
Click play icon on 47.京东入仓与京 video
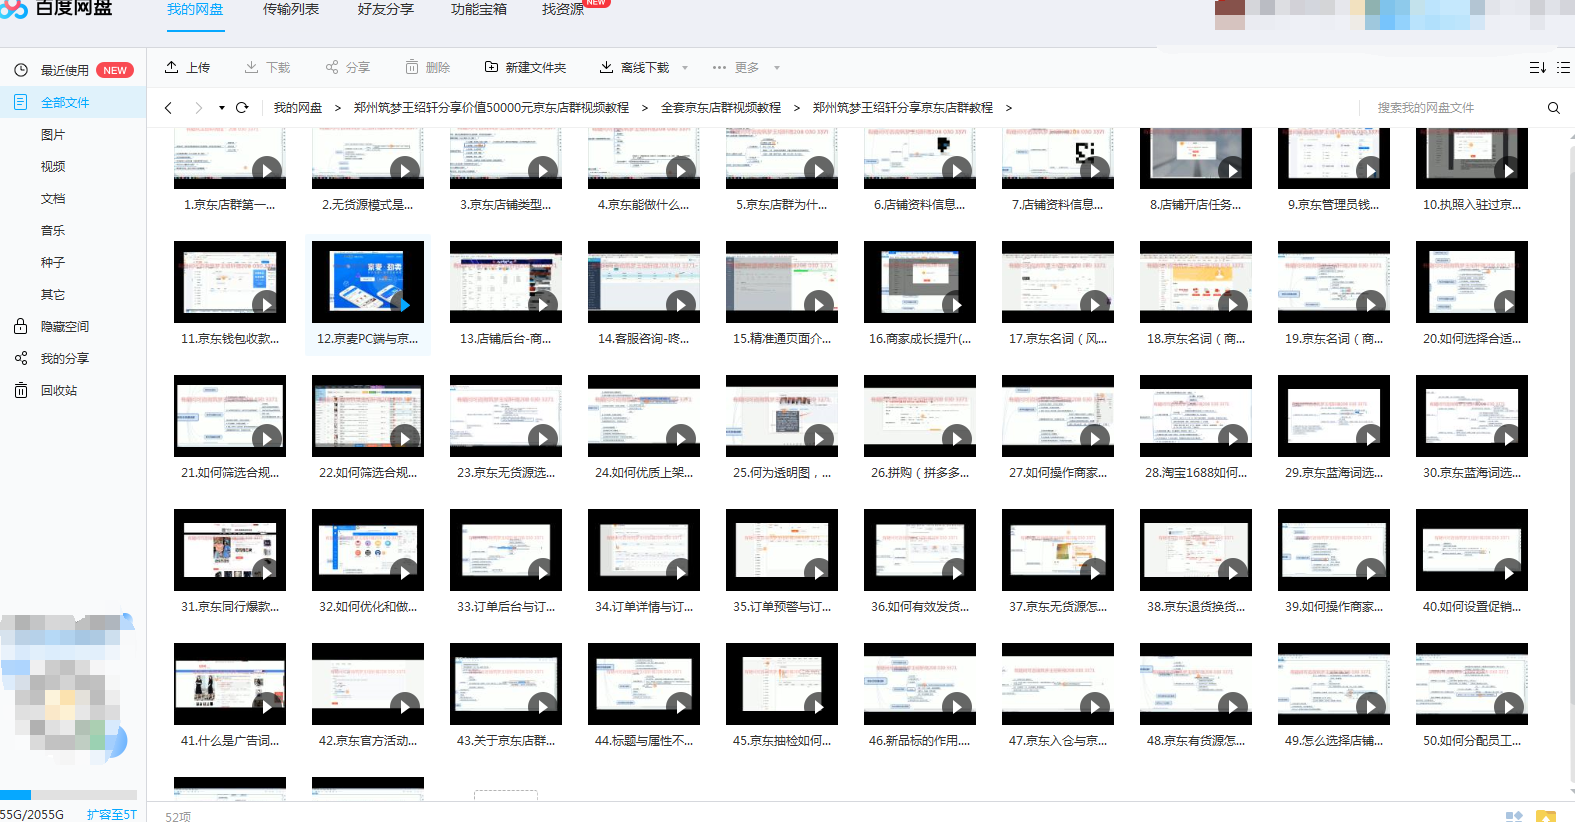[1095, 707]
